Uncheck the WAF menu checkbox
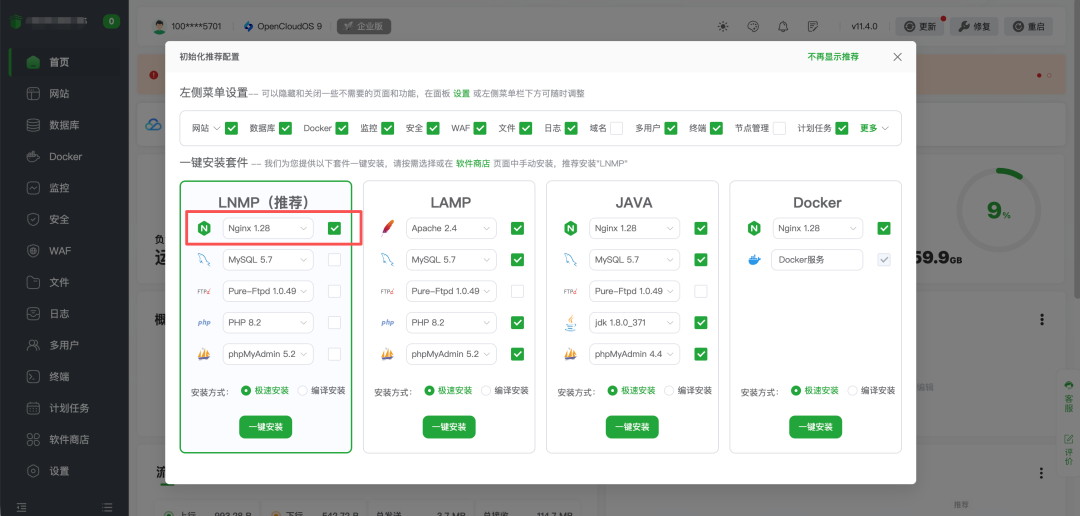This screenshot has width=1080, height=516. point(480,128)
